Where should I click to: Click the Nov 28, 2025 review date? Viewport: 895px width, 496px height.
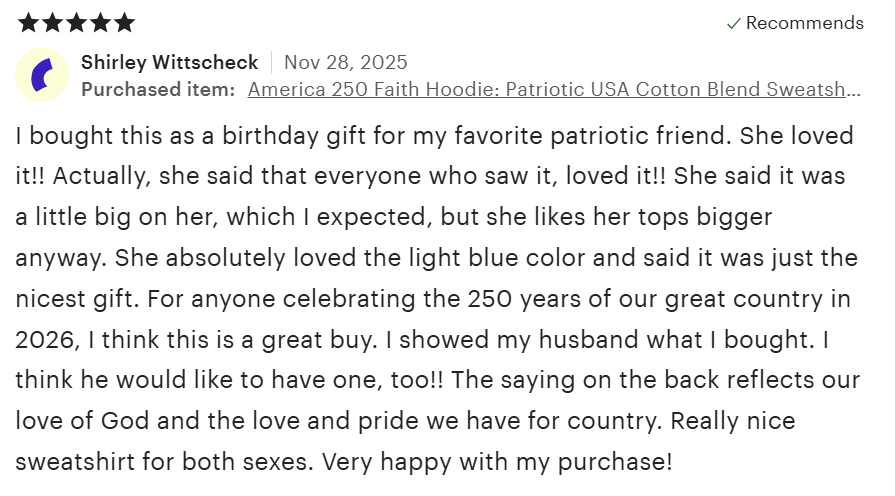345,62
